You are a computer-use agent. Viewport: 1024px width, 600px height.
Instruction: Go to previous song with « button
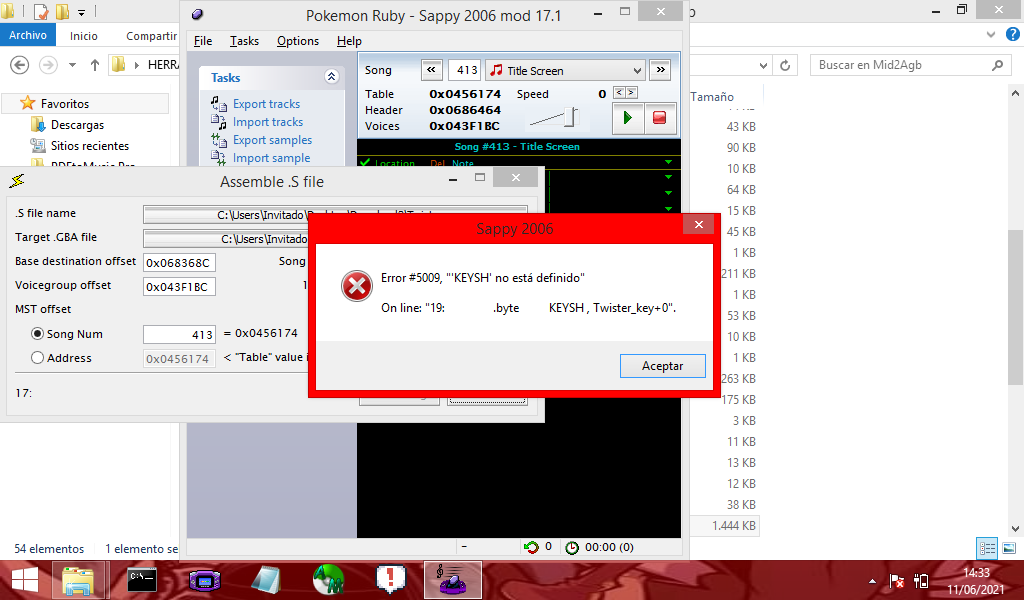[x=432, y=70]
